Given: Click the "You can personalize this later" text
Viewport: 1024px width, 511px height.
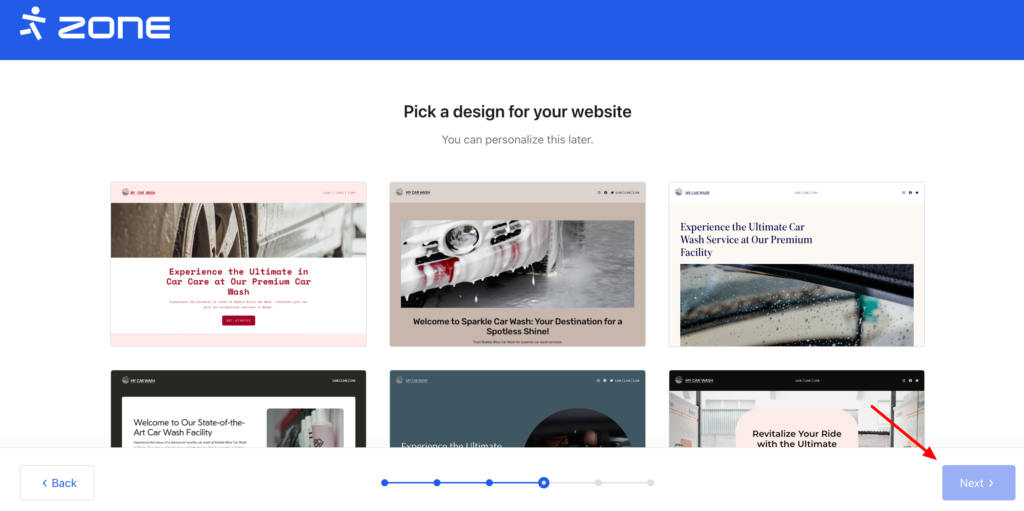Looking at the screenshot, I should pyautogui.click(x=517, y=140).
